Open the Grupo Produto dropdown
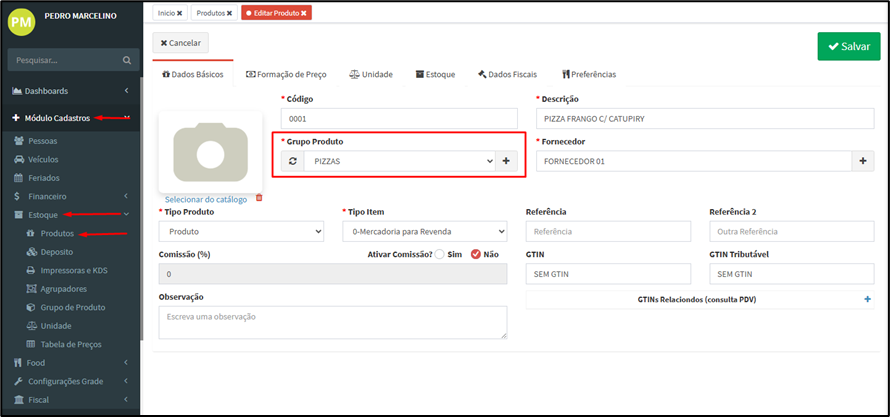Viewport: 890px width, 417px height. click(x=398, y=161)
